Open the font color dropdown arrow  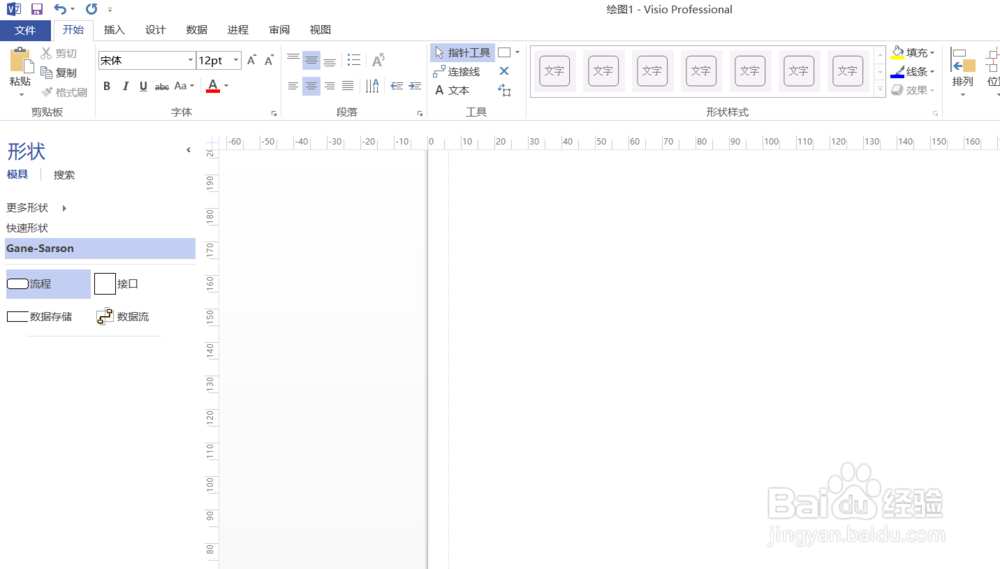pyautogui.click(x=226, y=85)
